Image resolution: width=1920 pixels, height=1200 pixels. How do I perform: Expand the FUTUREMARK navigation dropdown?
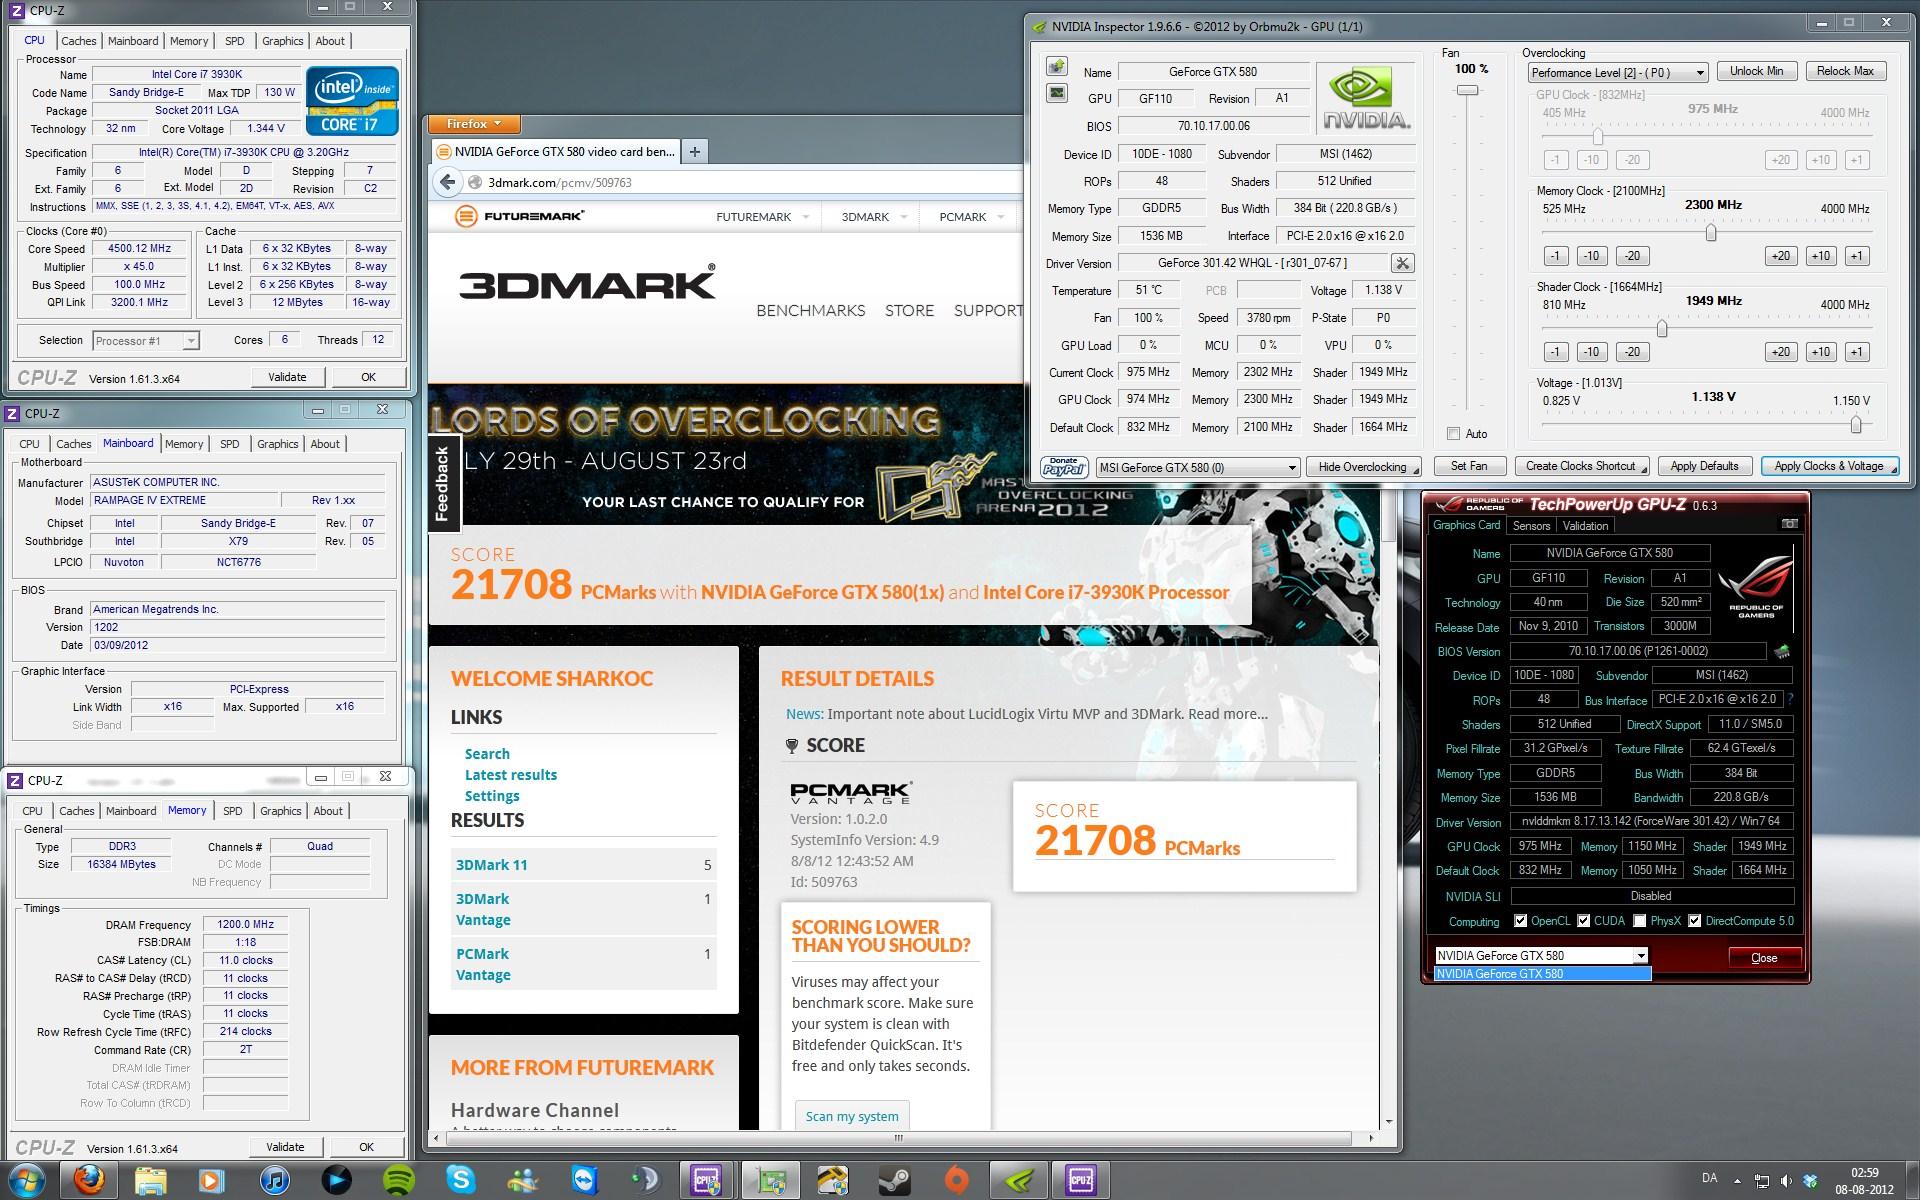tap(805, 216)
